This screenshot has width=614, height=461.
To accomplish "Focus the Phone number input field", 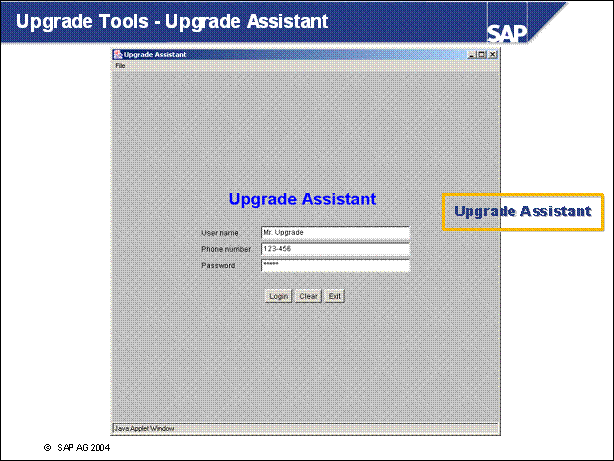I will (335, 249).
